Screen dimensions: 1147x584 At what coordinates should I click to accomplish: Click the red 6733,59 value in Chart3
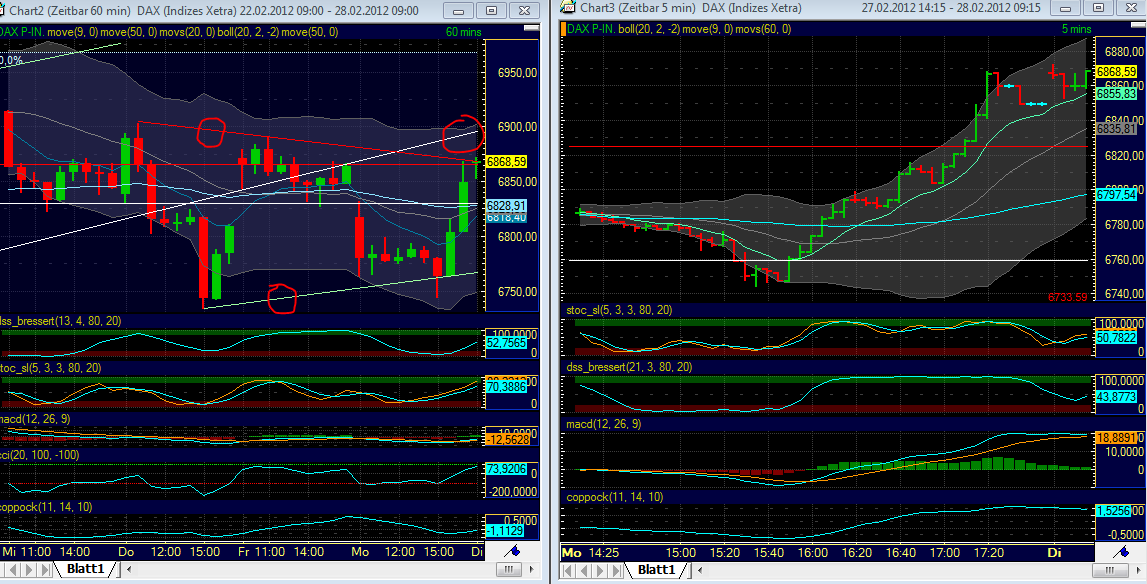[x=1068, y=297]
